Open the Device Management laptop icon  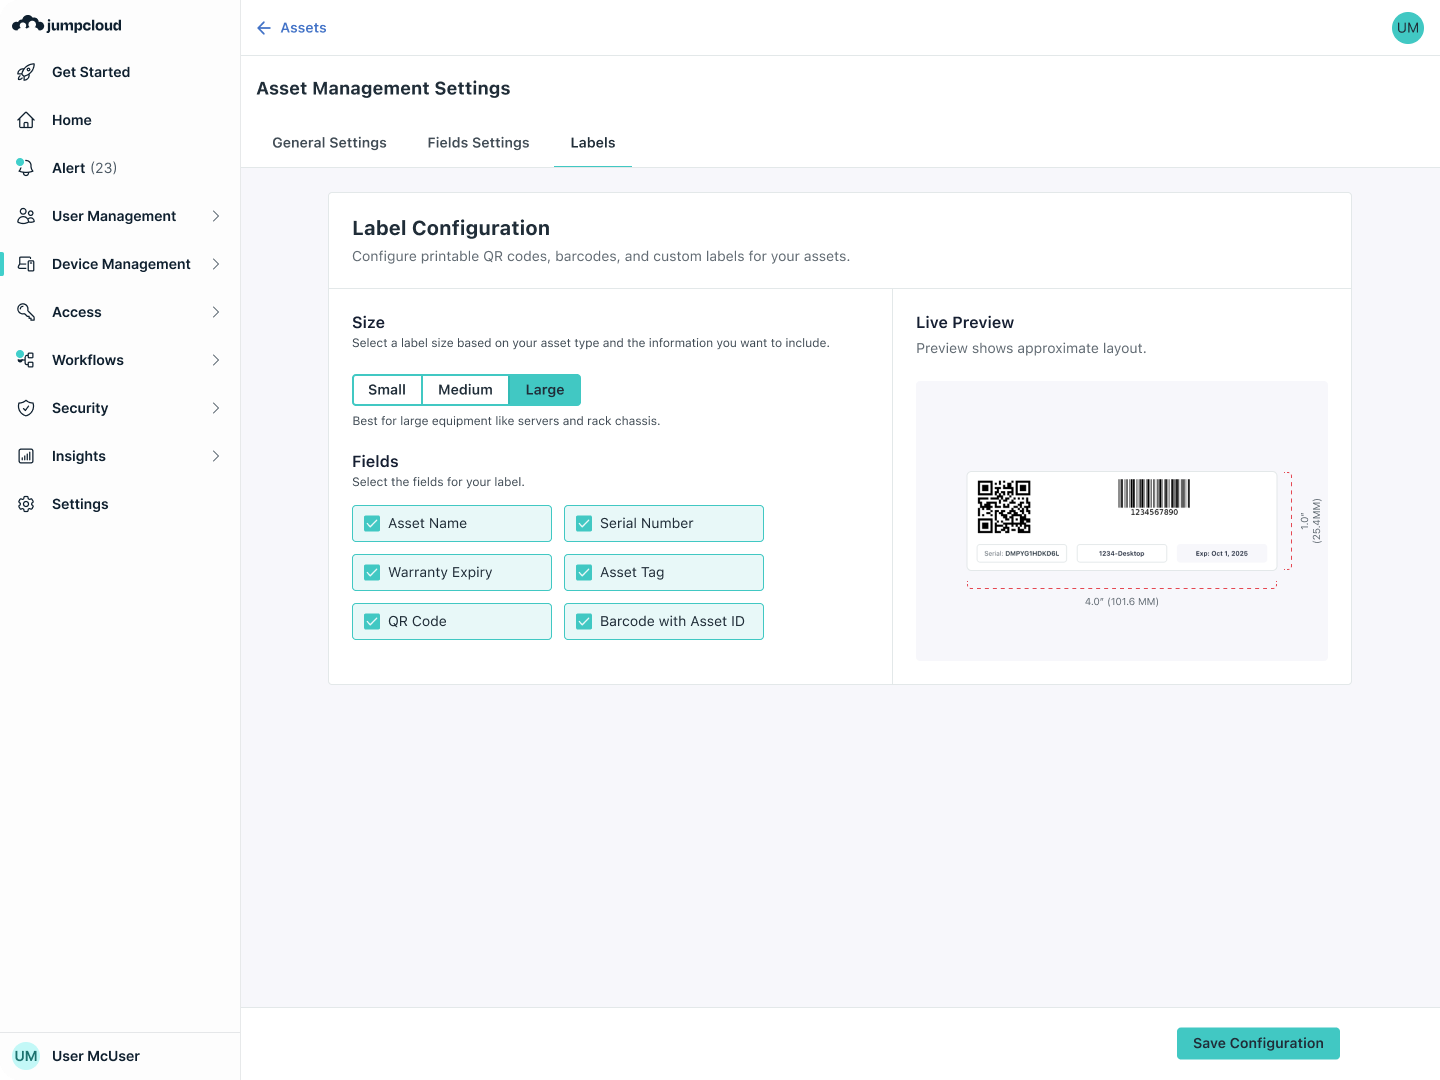pyautogui.click(x=26, y=264)
